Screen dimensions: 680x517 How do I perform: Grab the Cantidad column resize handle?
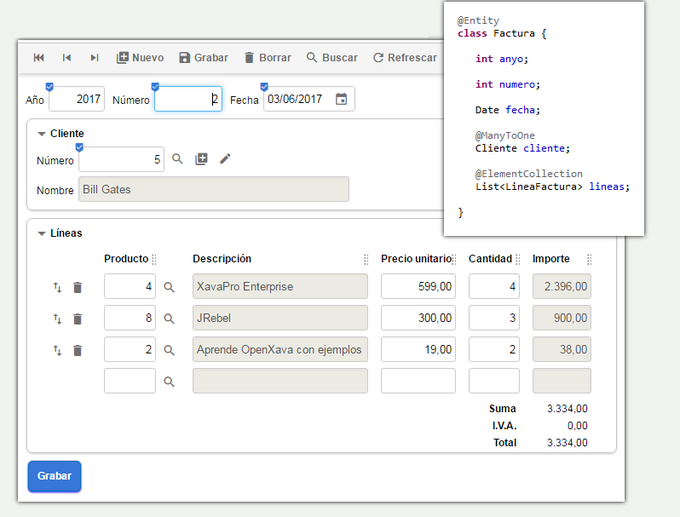pyautogui.click(x=518, y=259)
